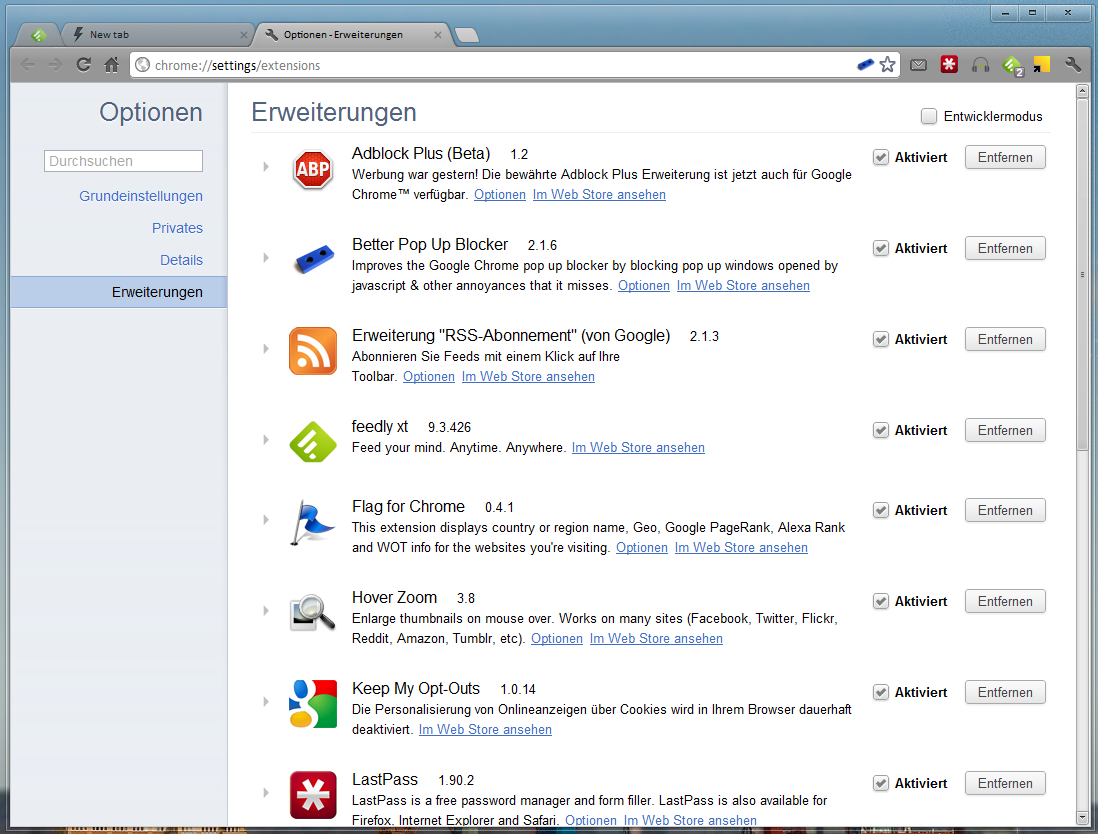The image size is (1098, 834).
Task: Click the vertical scrollbar thumb
Action: (x=1082, y=274)
